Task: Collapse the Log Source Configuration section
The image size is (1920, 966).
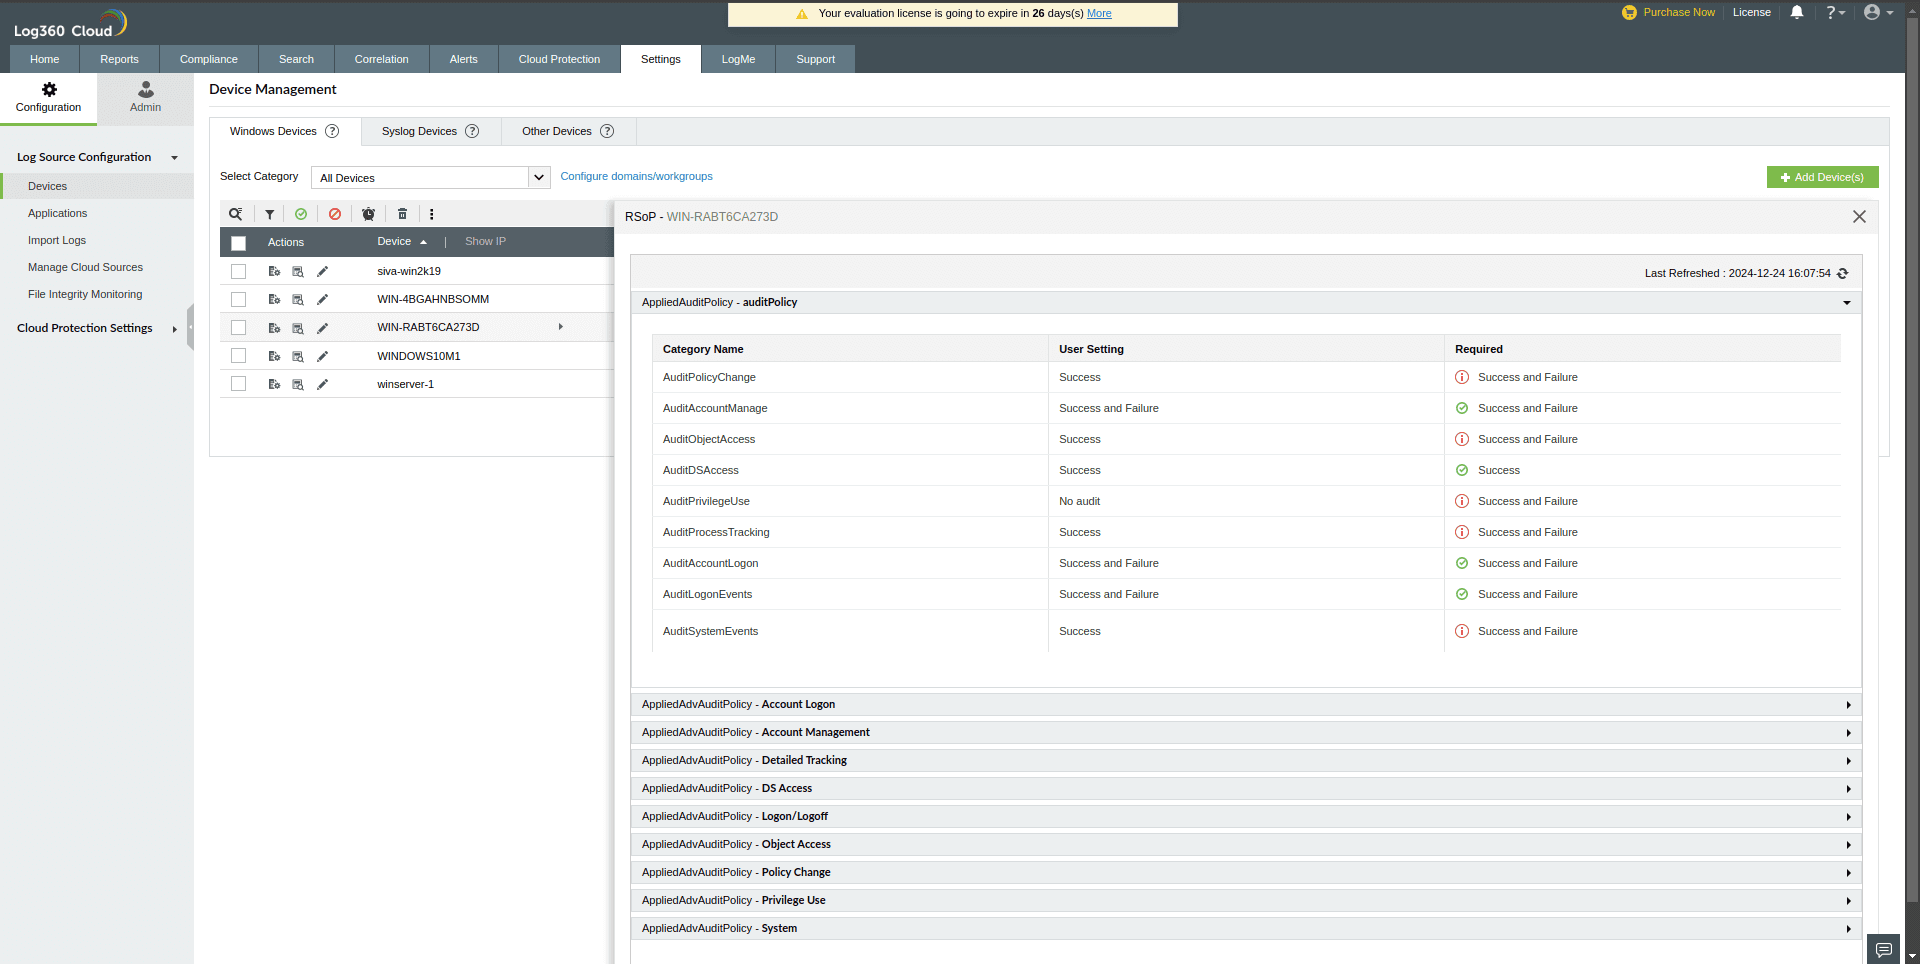Action: pyautogui.click(x=175, y=157)
